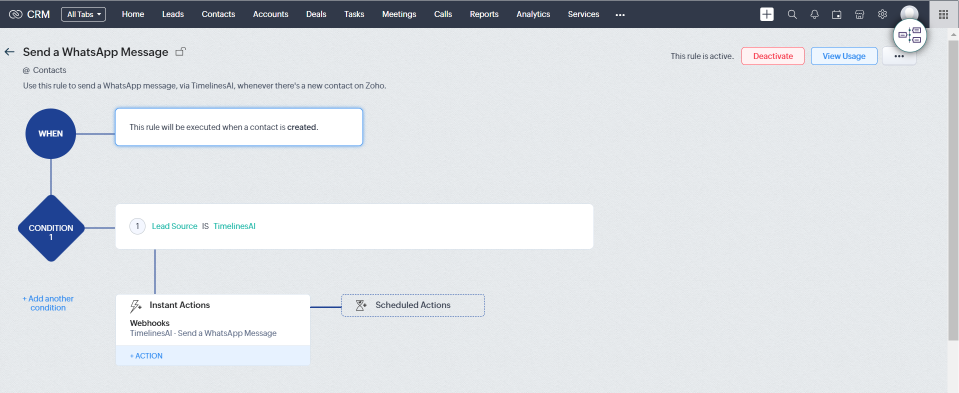Click the Instant Actions lightning icon

(x=136, y=306)
